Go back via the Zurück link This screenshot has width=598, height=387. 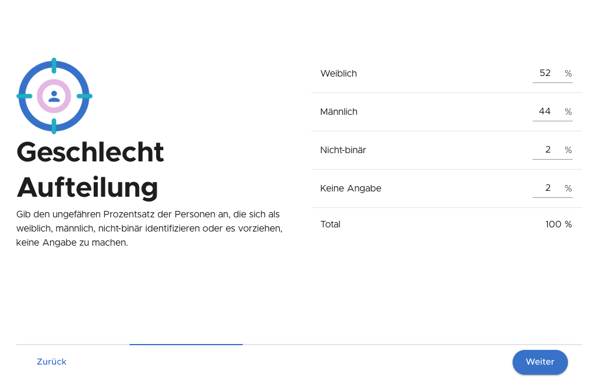(51, 362)
